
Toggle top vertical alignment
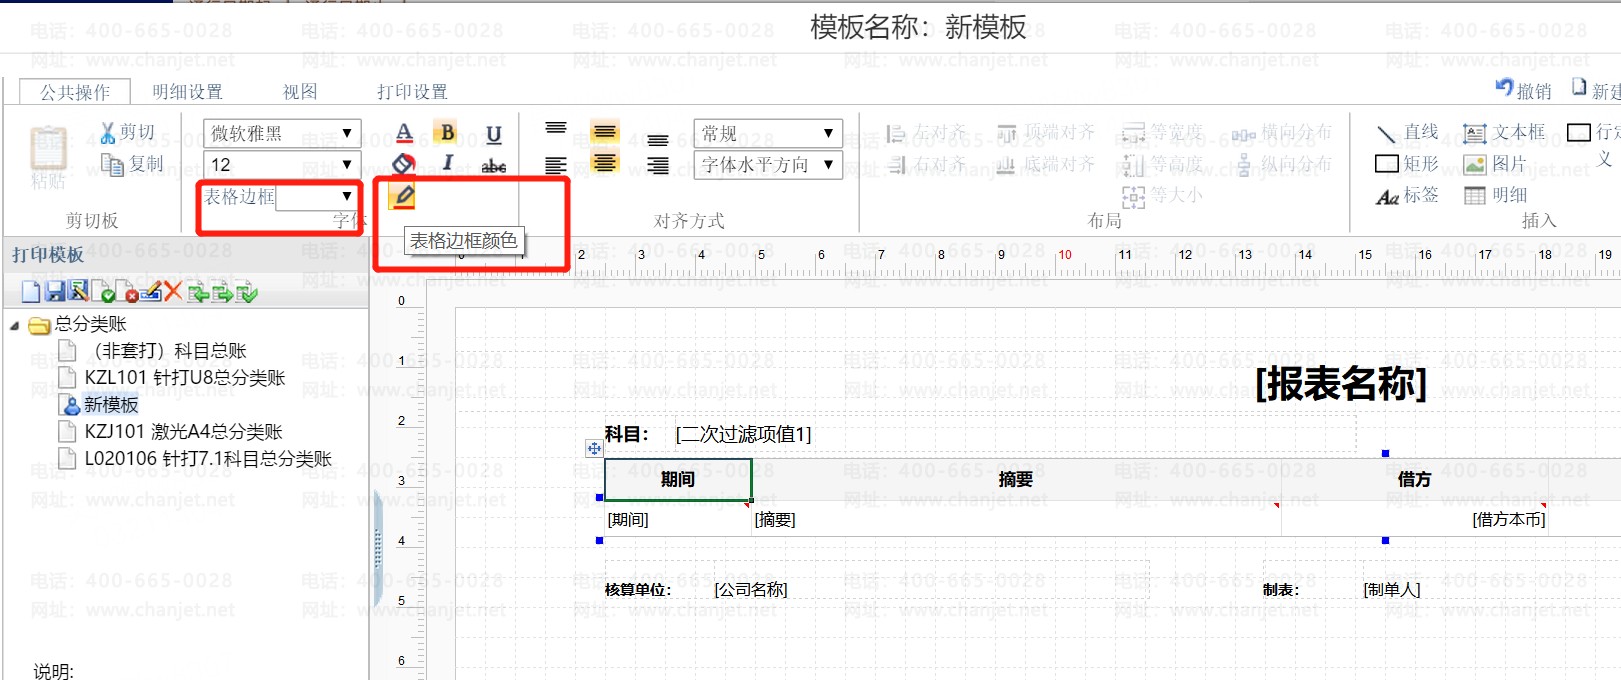coord(556,129)
